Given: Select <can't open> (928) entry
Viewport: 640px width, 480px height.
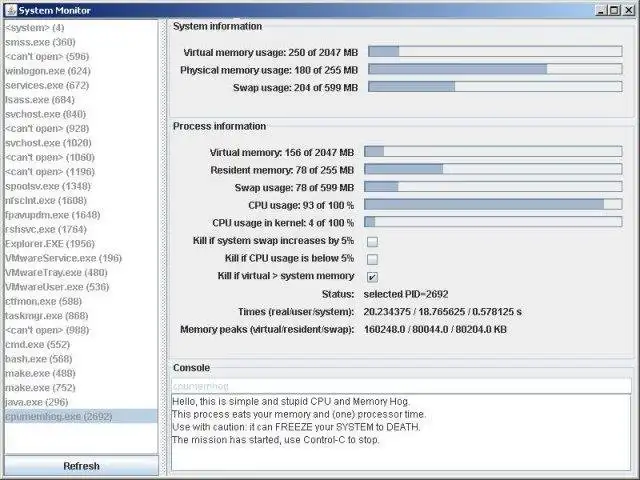Looking at the screenshot, I should (81, 129).
